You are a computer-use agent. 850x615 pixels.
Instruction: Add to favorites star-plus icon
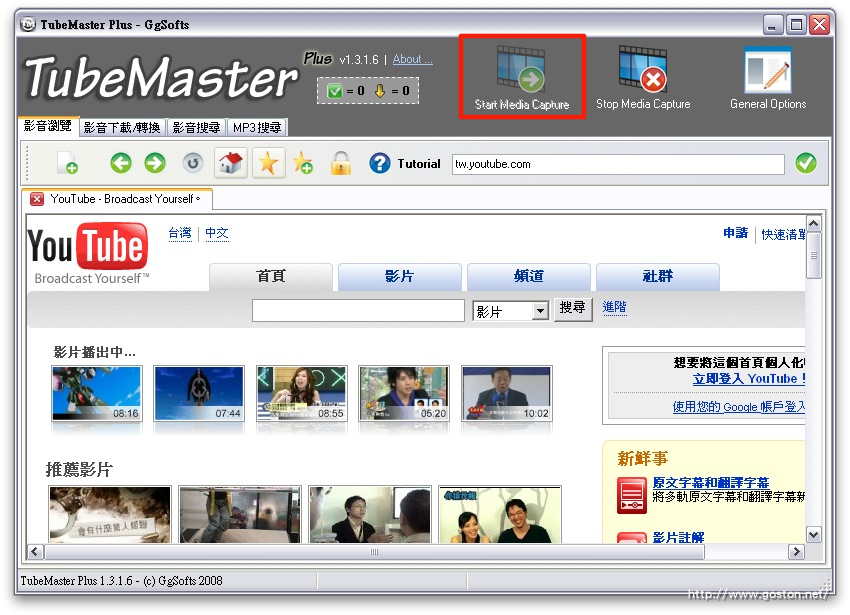(x=302, y=163)
